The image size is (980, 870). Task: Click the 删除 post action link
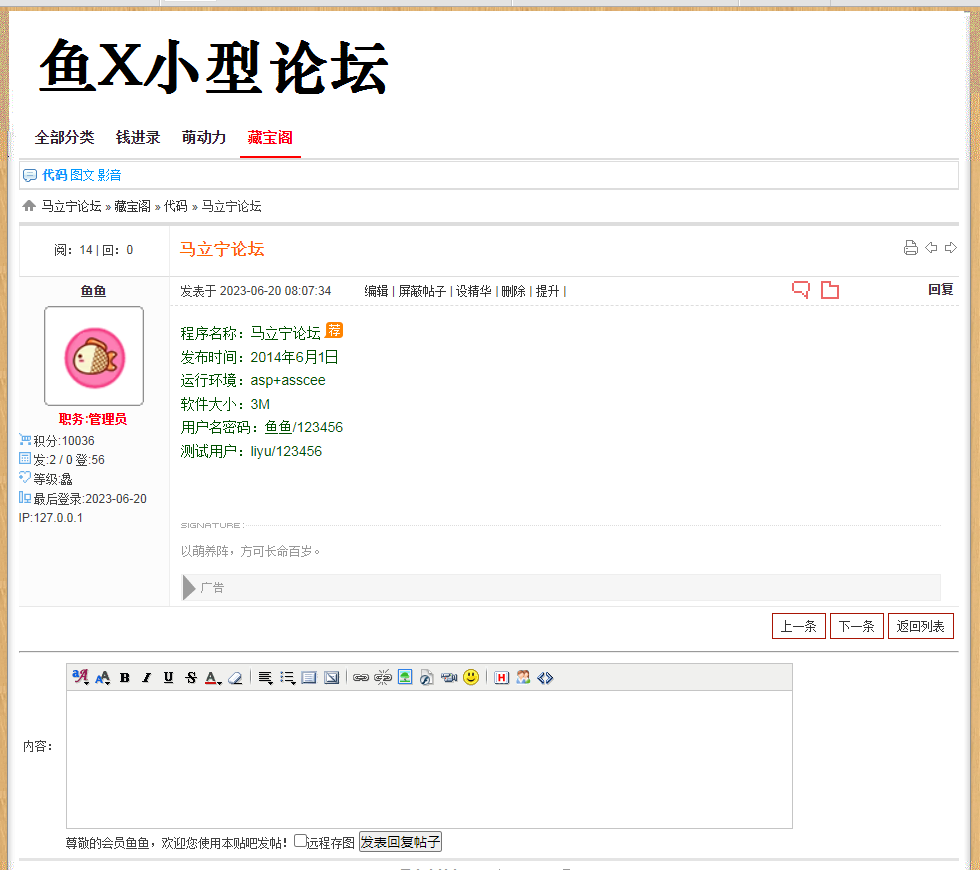514,291
